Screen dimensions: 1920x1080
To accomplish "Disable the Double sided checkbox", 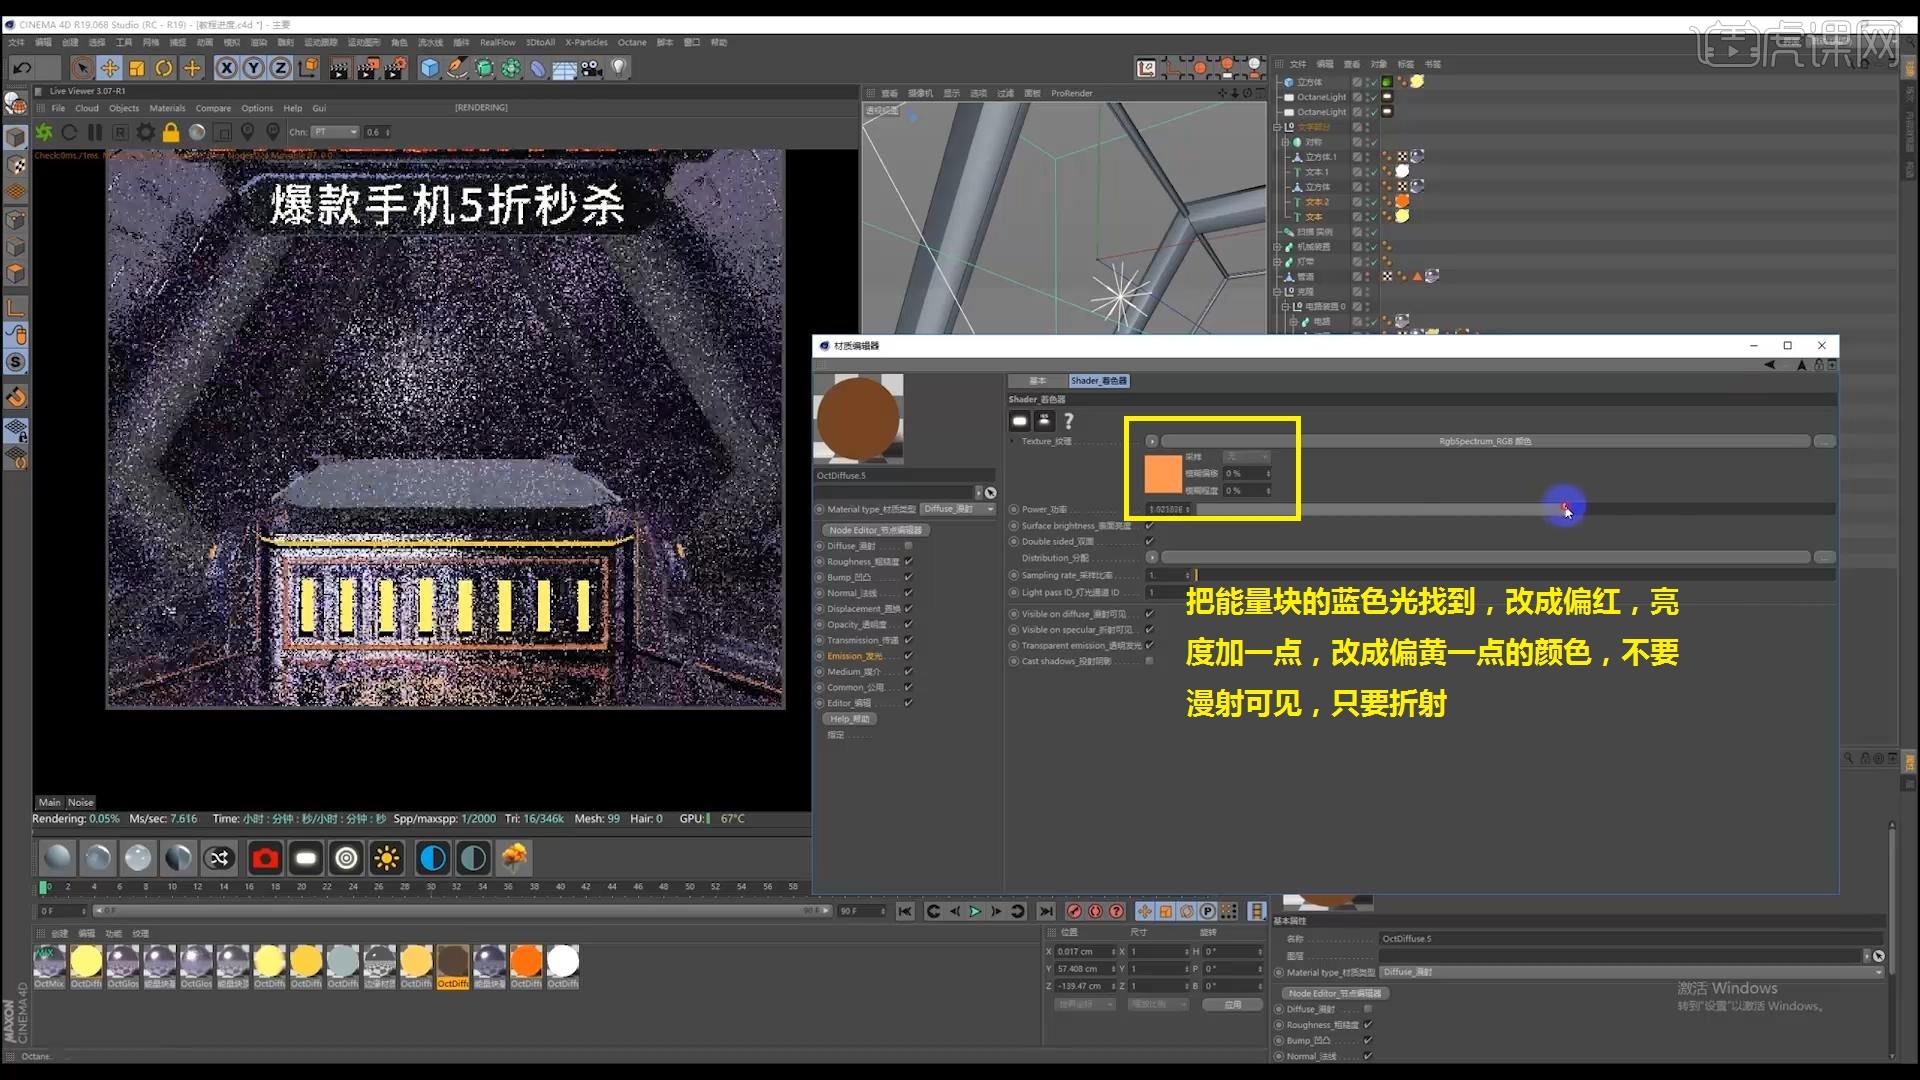I will 1149,541.
